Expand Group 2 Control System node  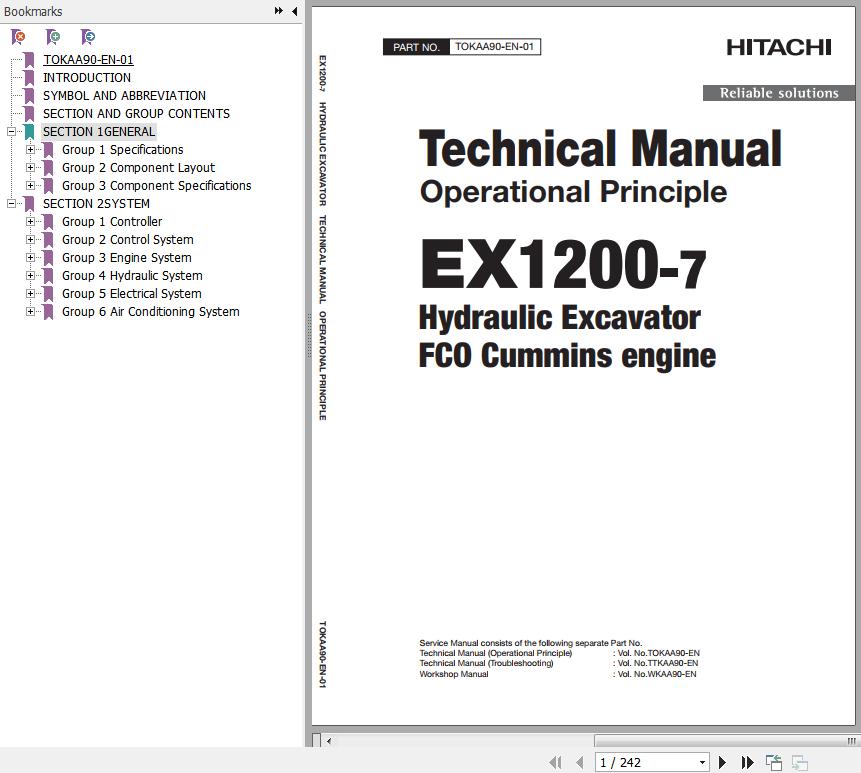click(30, 240)
